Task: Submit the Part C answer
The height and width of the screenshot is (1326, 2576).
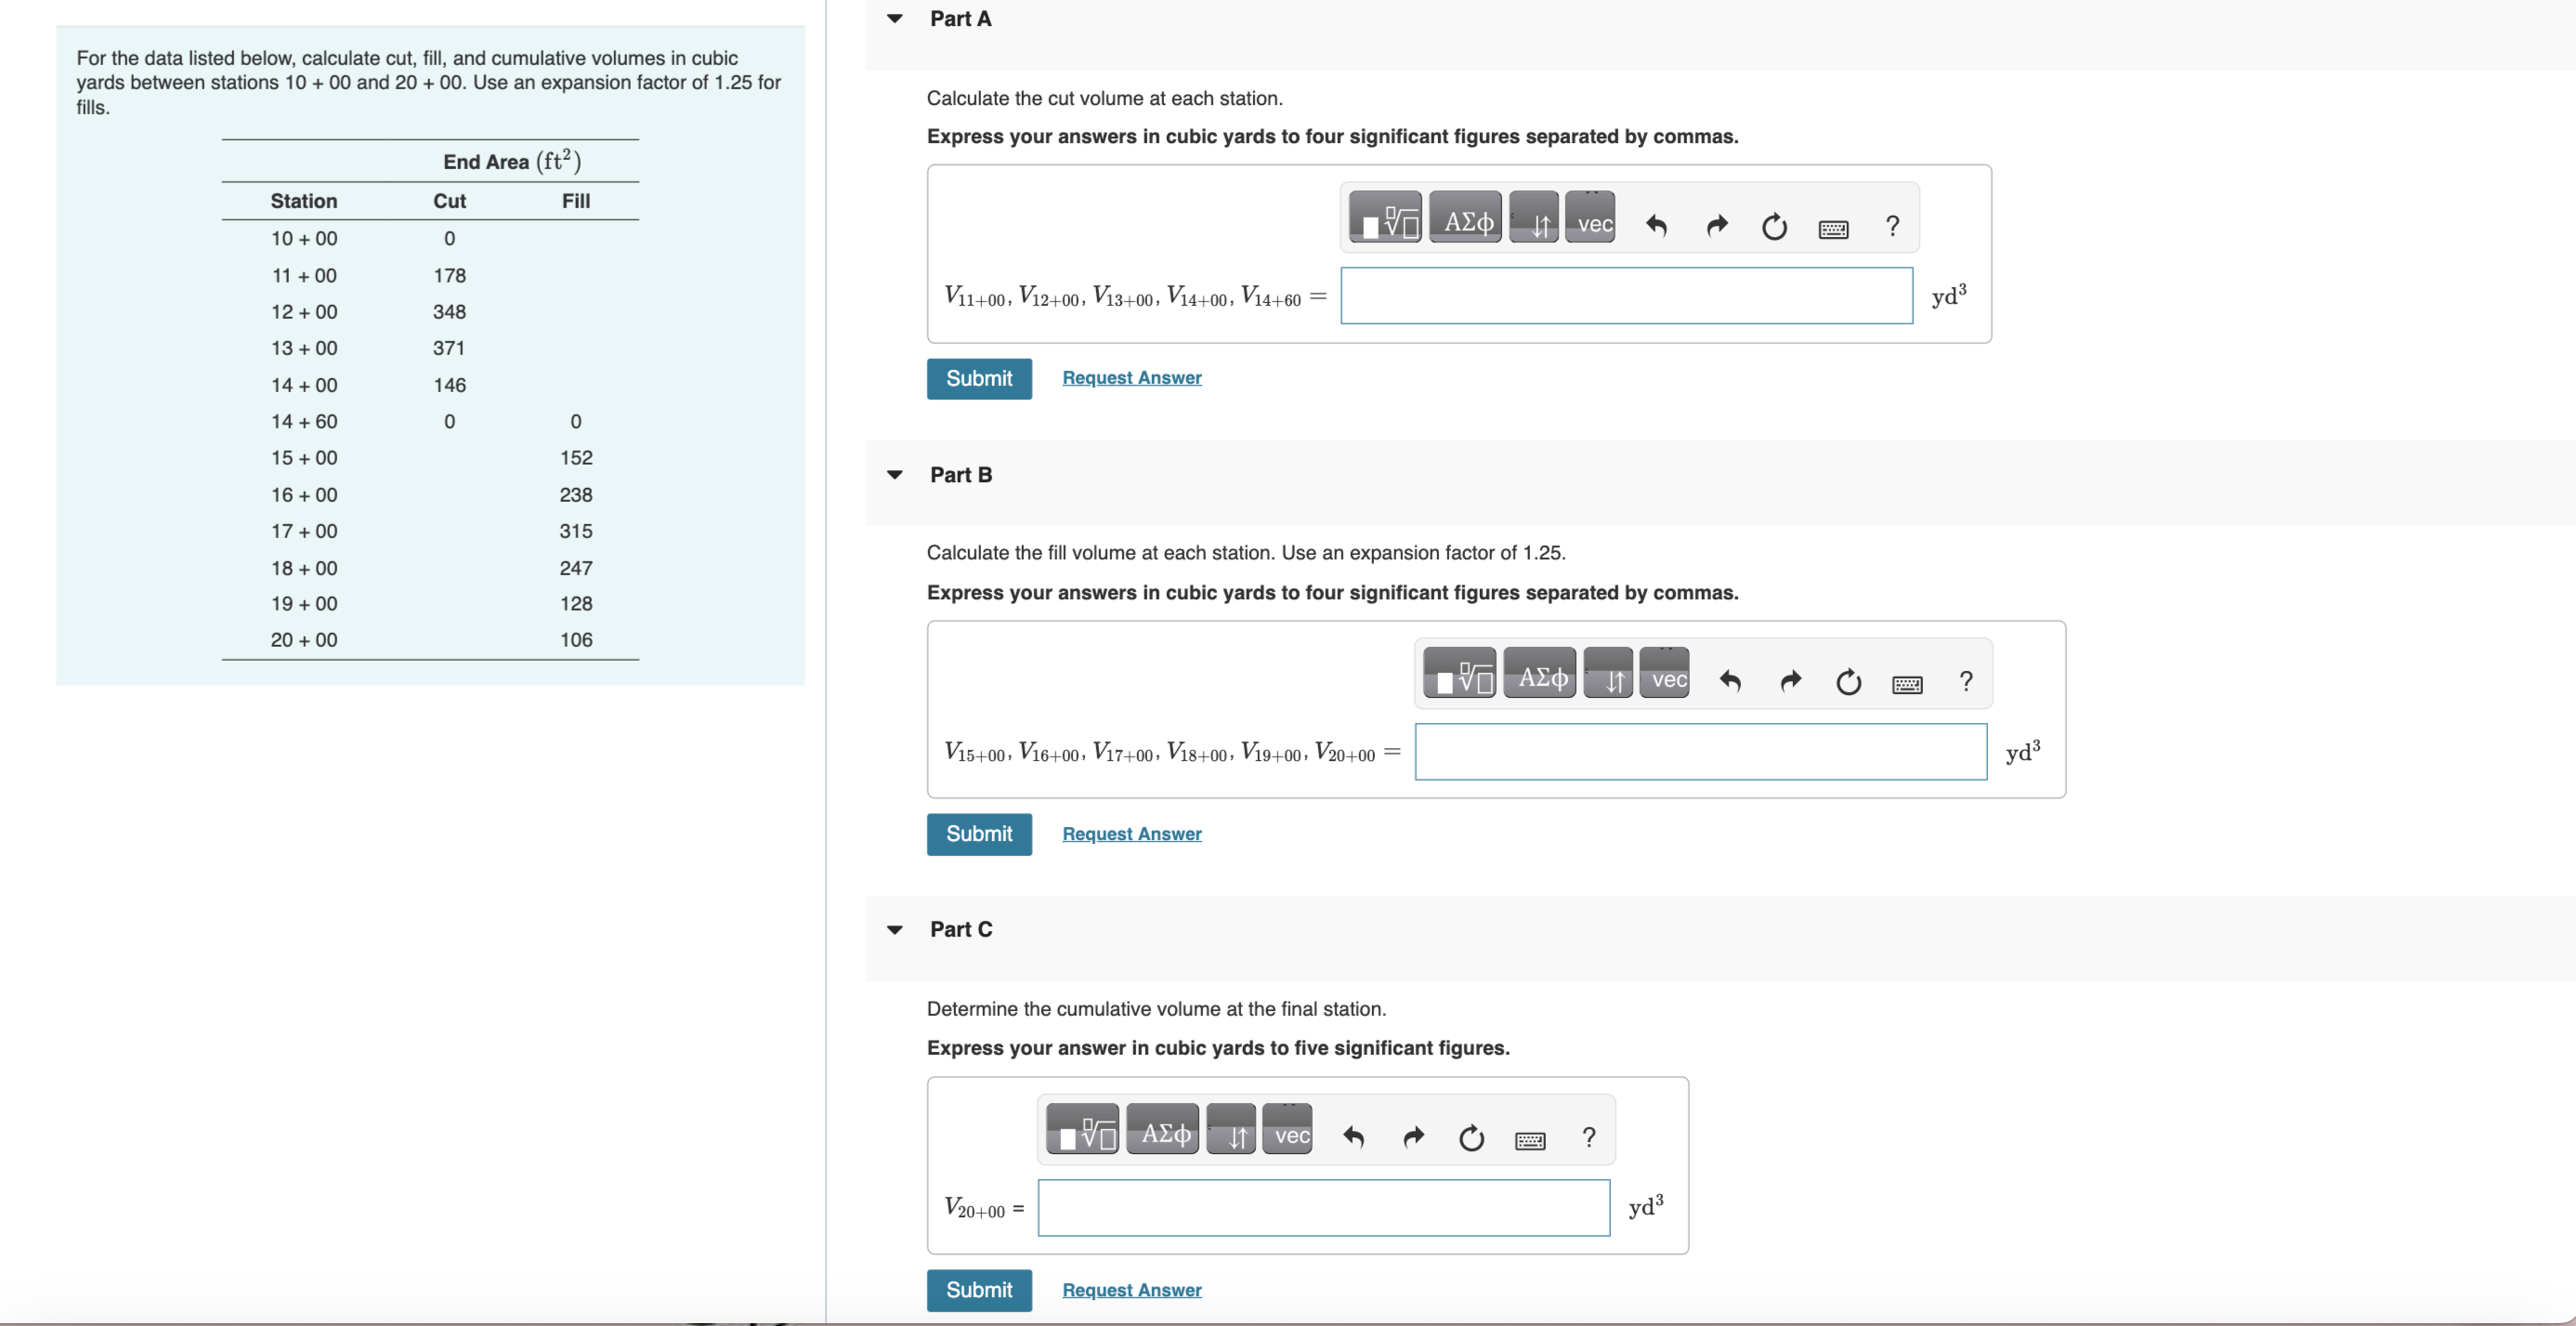Action: pyautogui.click(x=978, y=1290)
